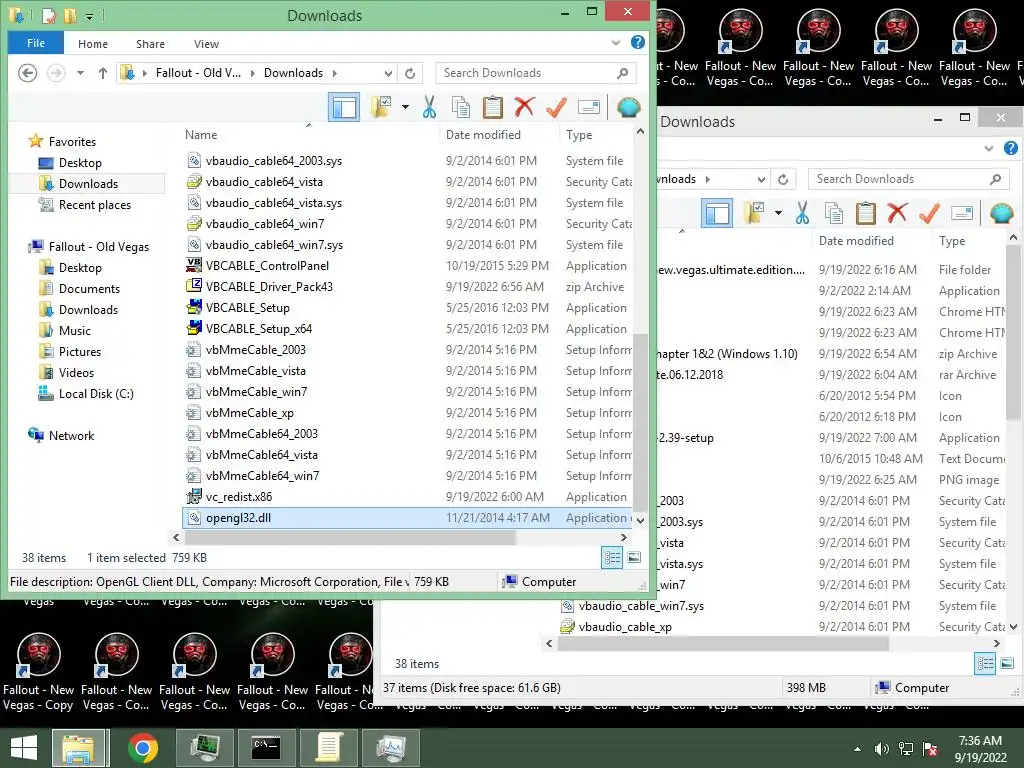This screenshot has height=768, width=1024.
Task: Click the Delete red X icon in back Downloads window
Action: tap(897, 213)
